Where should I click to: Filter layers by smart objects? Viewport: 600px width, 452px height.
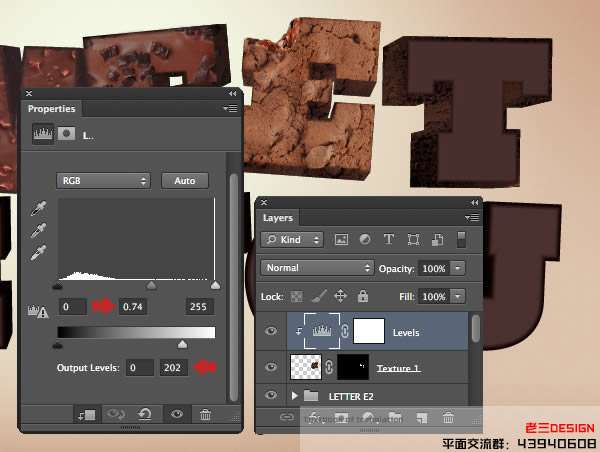[437, 240]
